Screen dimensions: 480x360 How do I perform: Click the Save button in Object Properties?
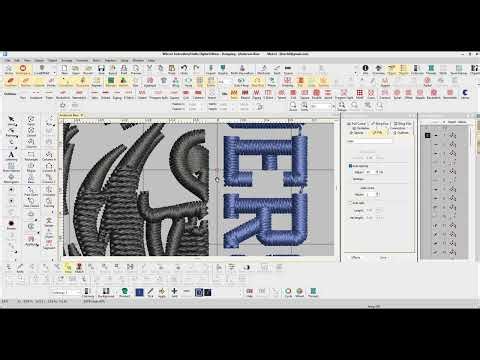383,258
